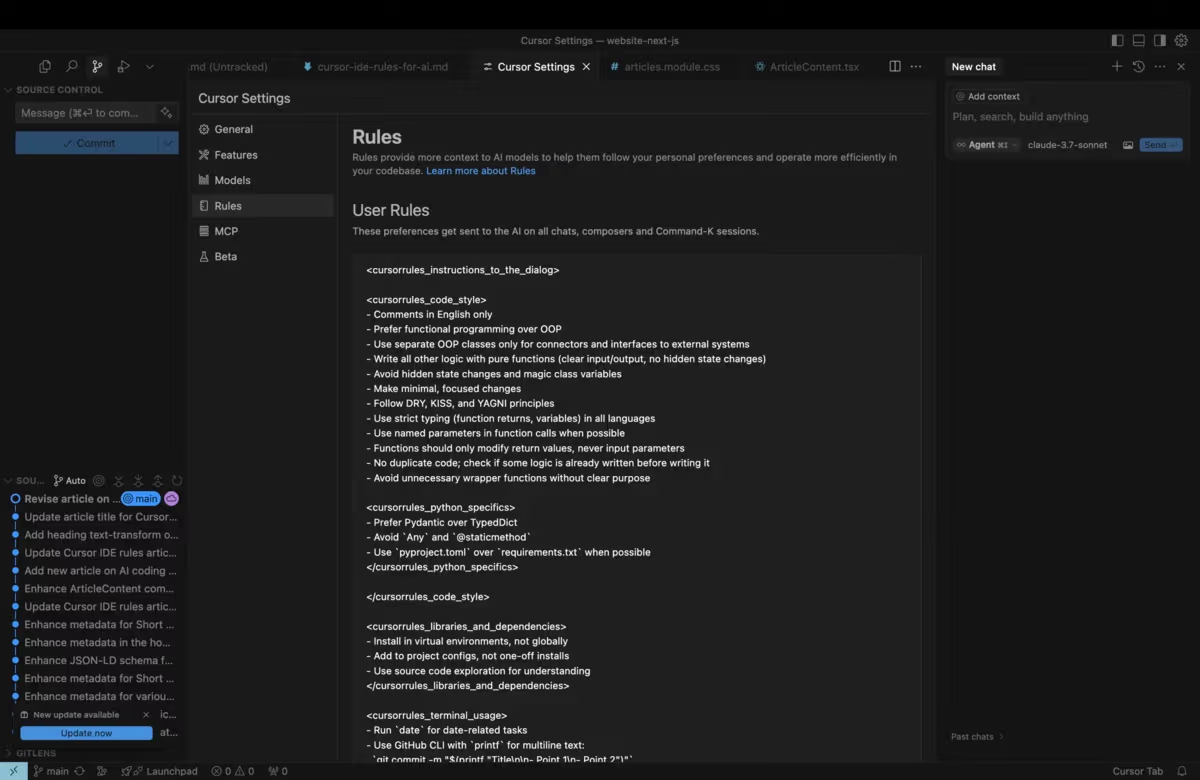Open the Learn more about Rules link
Screen dimensions: 1200x780
click(480, 171)
